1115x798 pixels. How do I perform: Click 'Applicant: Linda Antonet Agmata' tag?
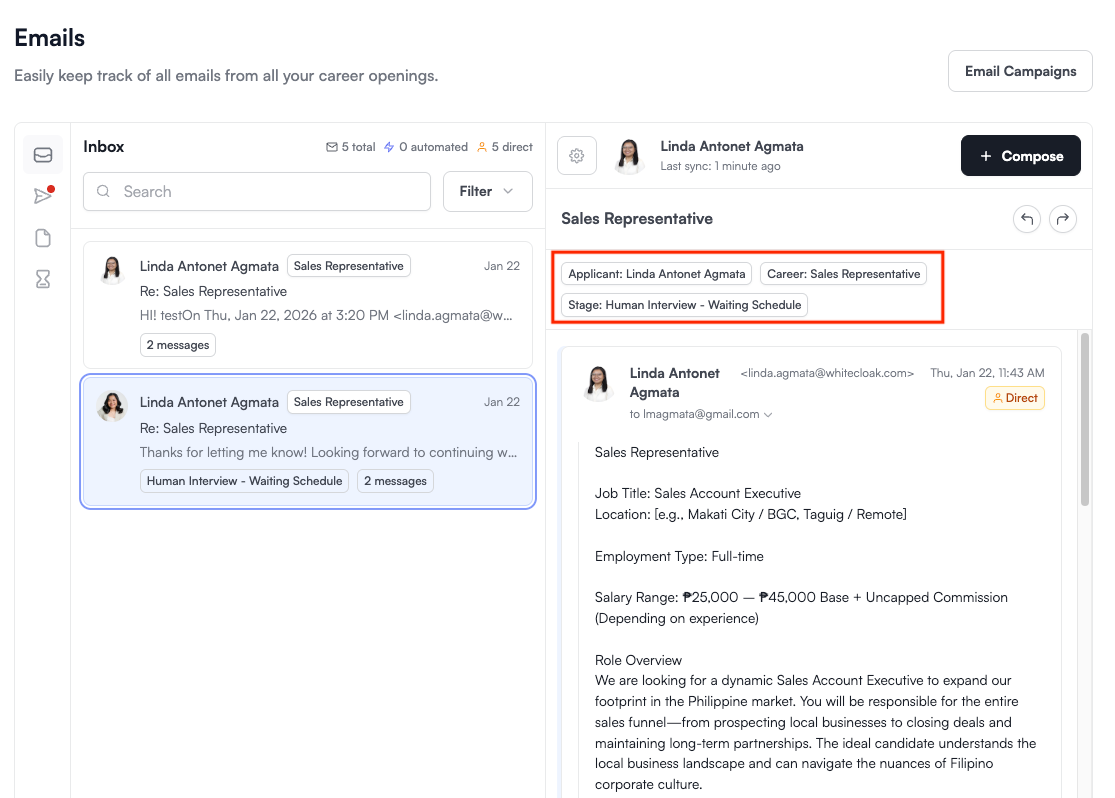click(x=657, y=274)
